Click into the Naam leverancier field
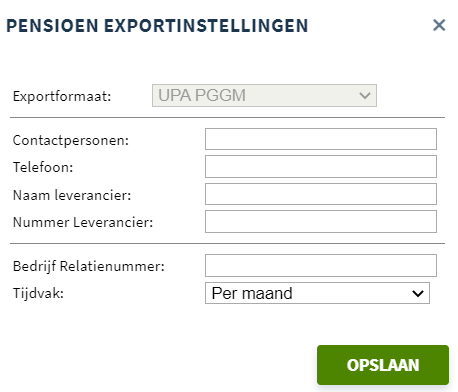This screenshot has height=392, width=458. [x=321, y=194]
